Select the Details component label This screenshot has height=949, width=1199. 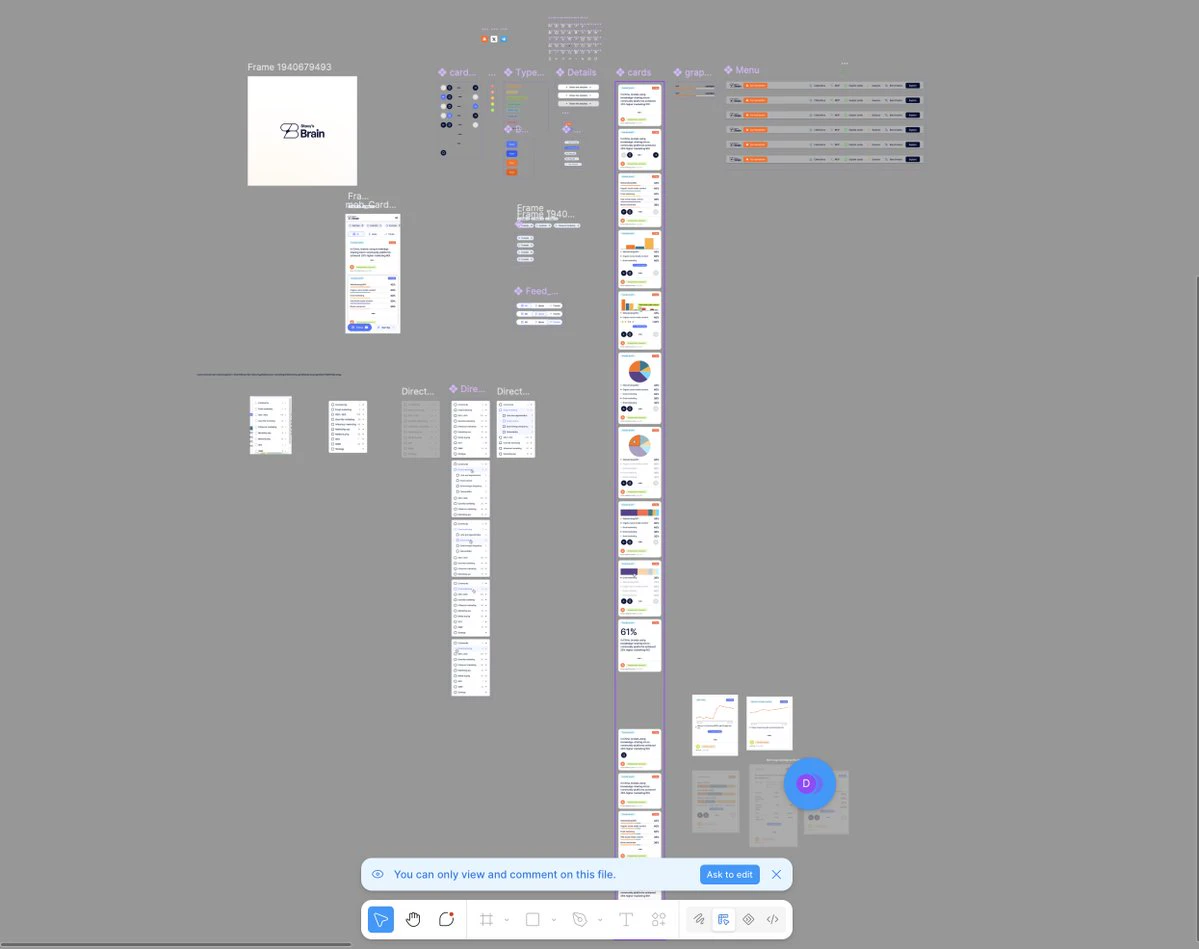click(x=576, y=73)
